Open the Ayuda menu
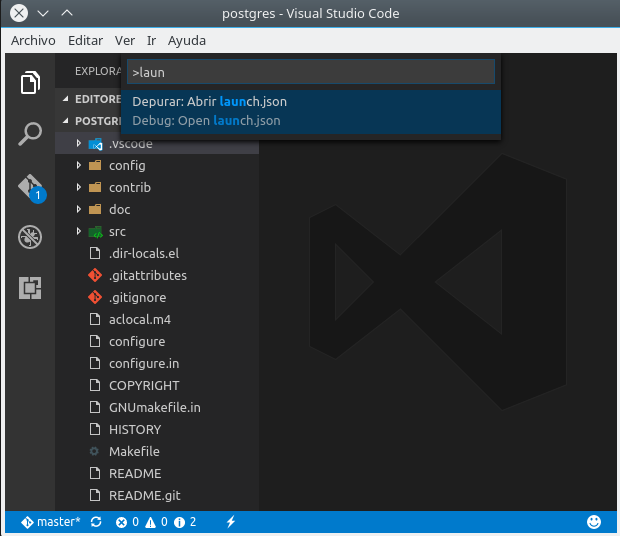This screenshot has width=620, height=536. coord(187,41)
